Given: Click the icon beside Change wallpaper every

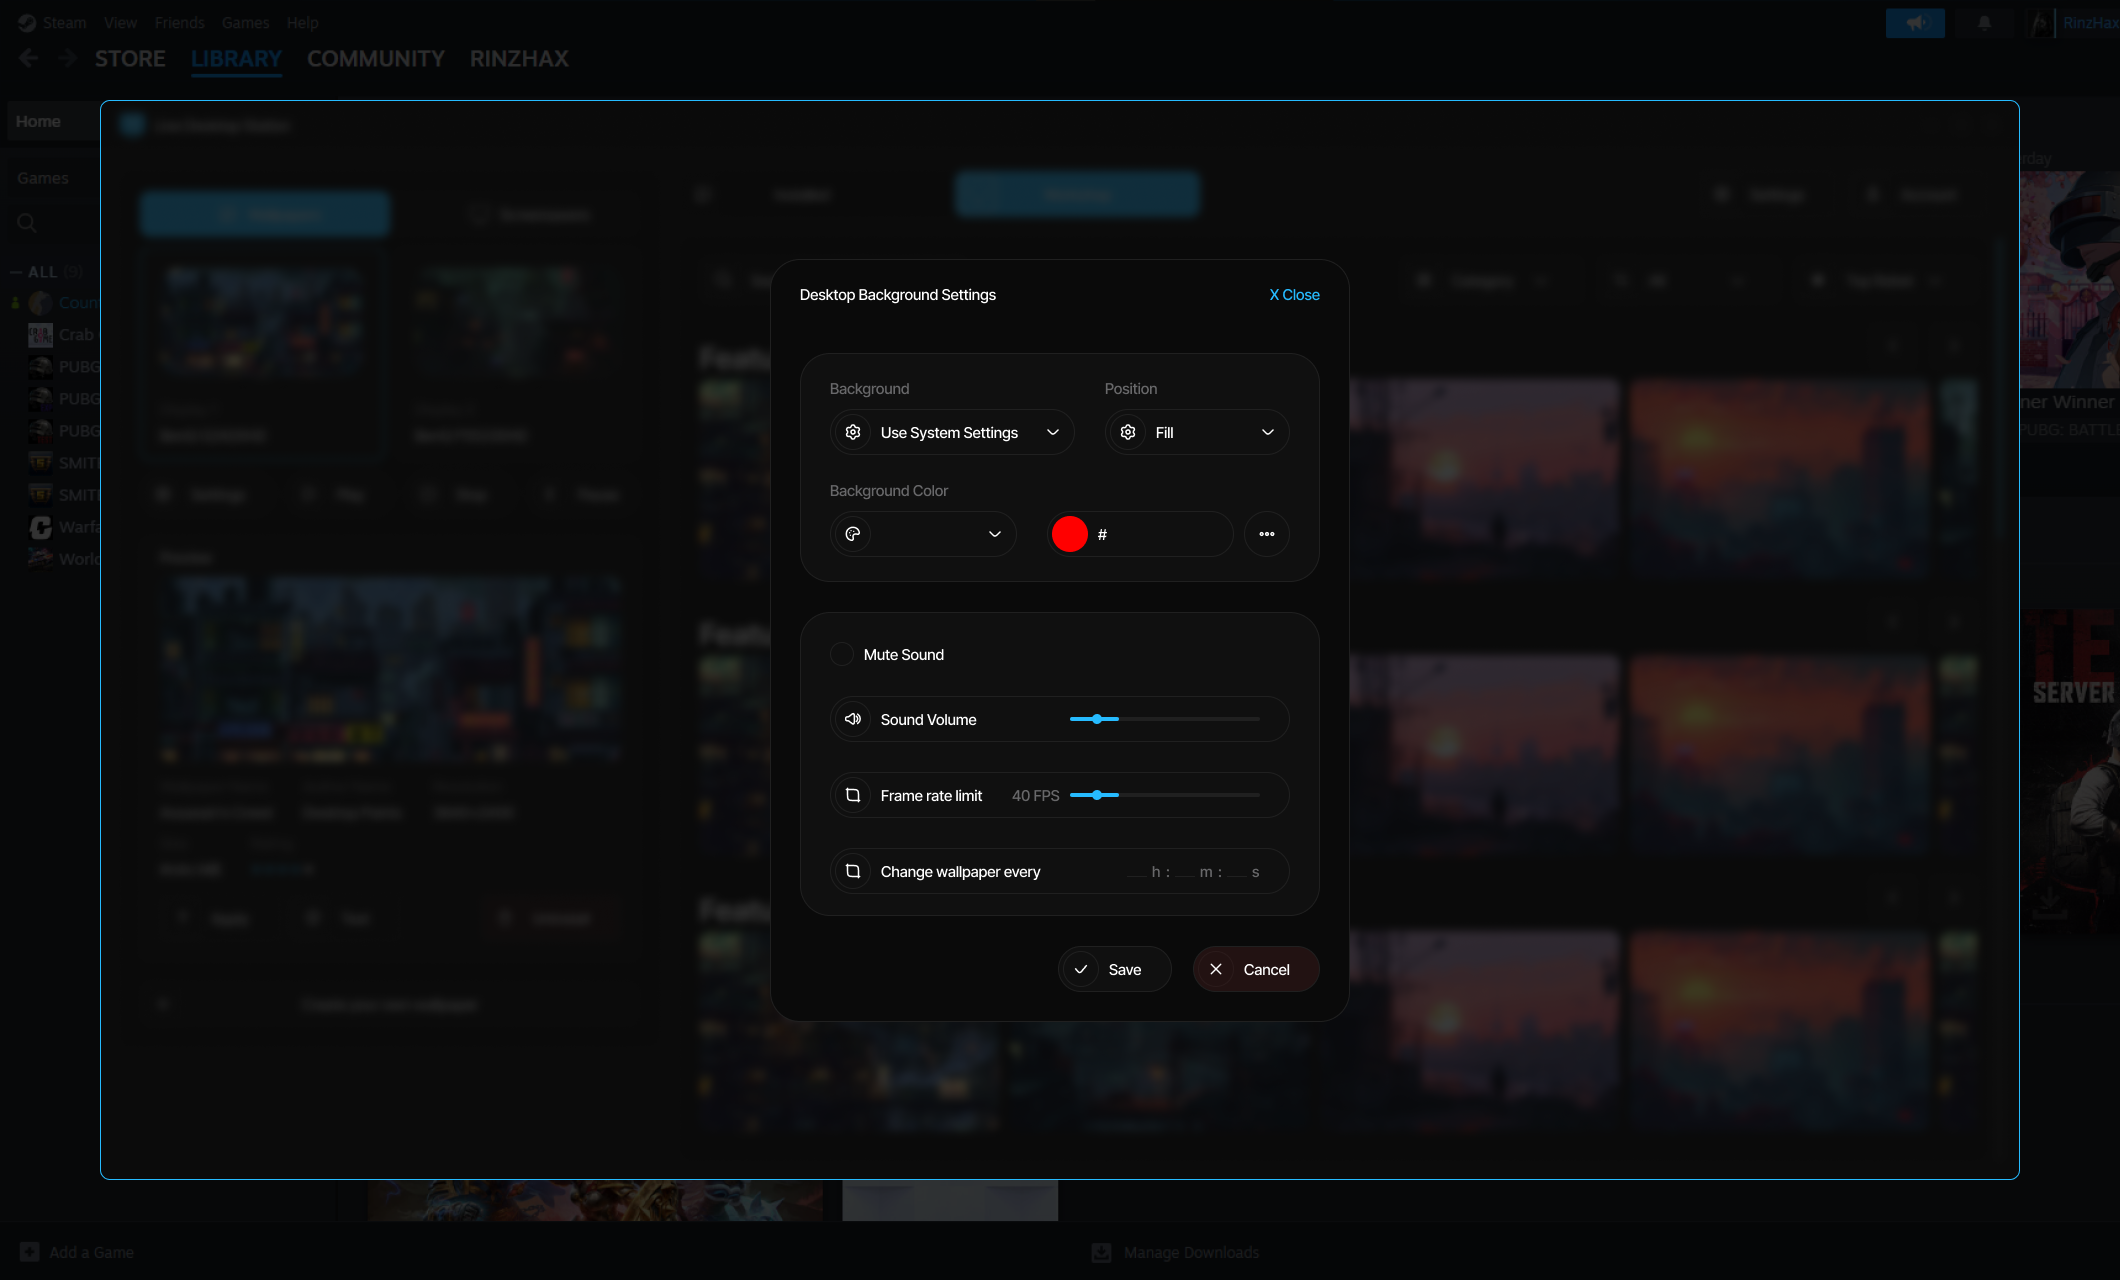Looking at the screenshot, I should tap(853, 871).
